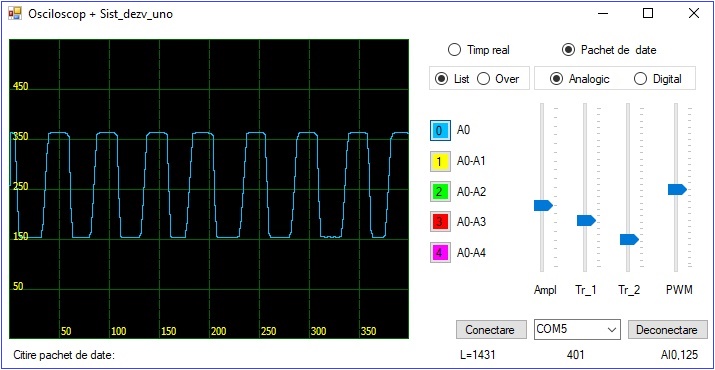Image resolution: width=715 pixels, height=370 pixels.
Task: Click the 401 status value
Action: 575,354
